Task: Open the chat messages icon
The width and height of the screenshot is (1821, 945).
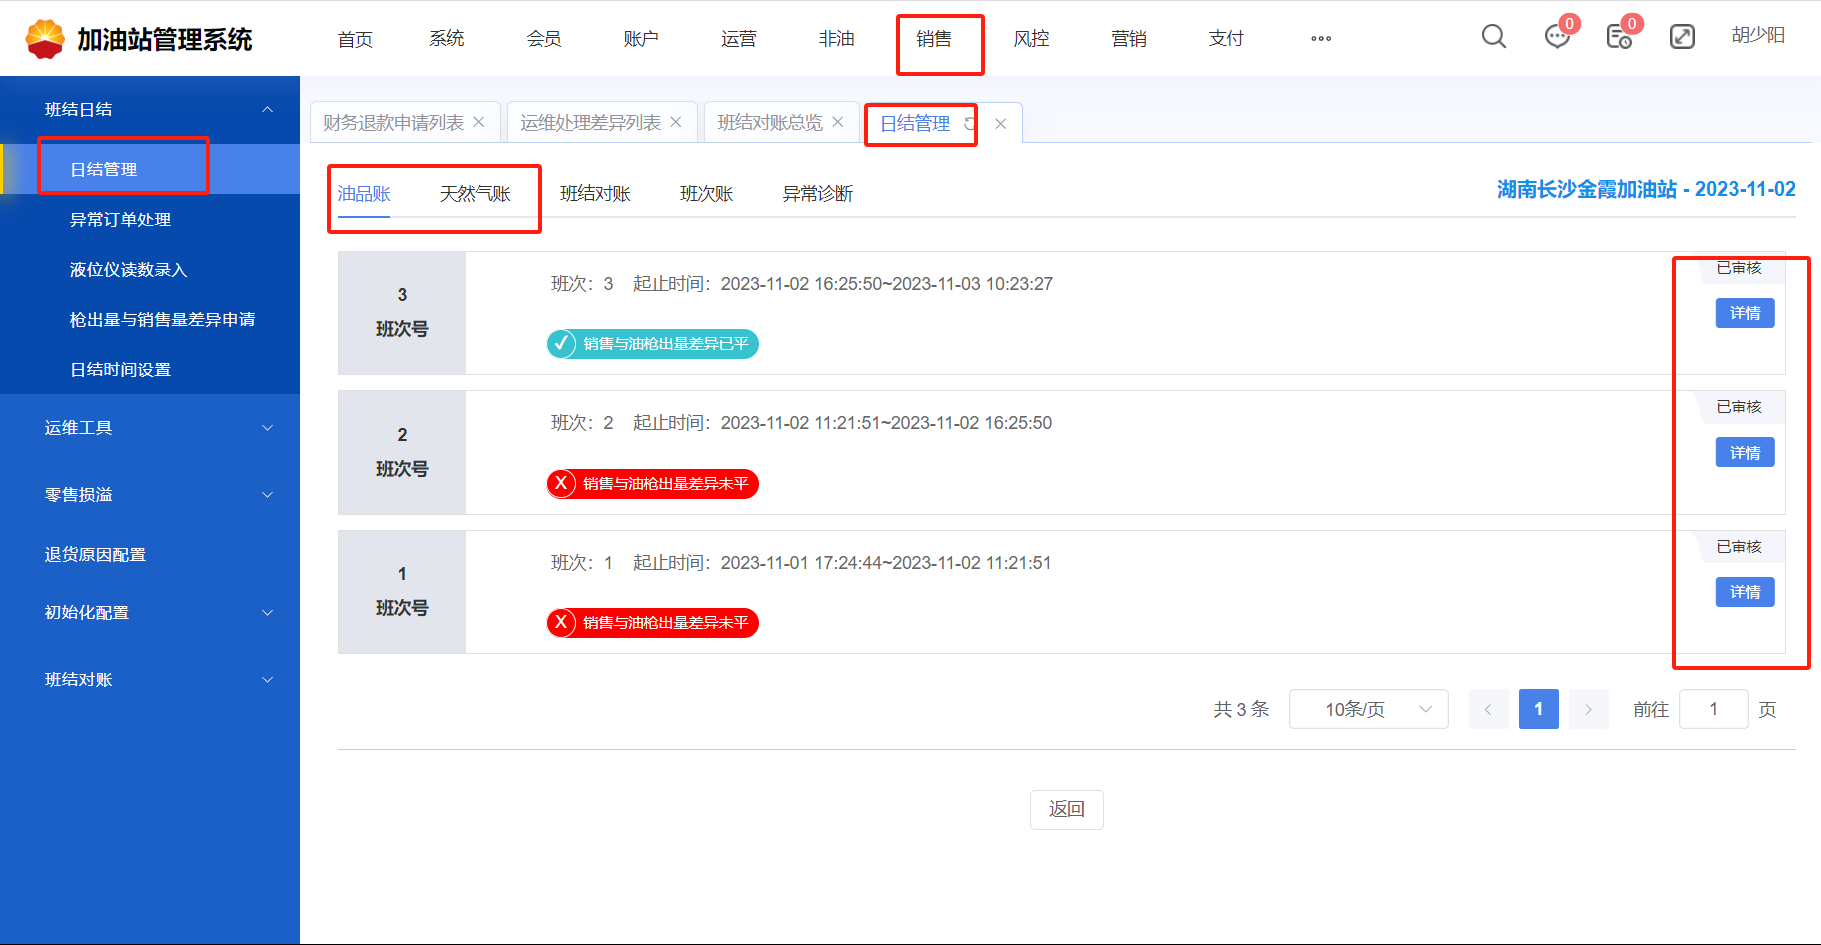Action: pyautogui.click(x=1556, y=37)
